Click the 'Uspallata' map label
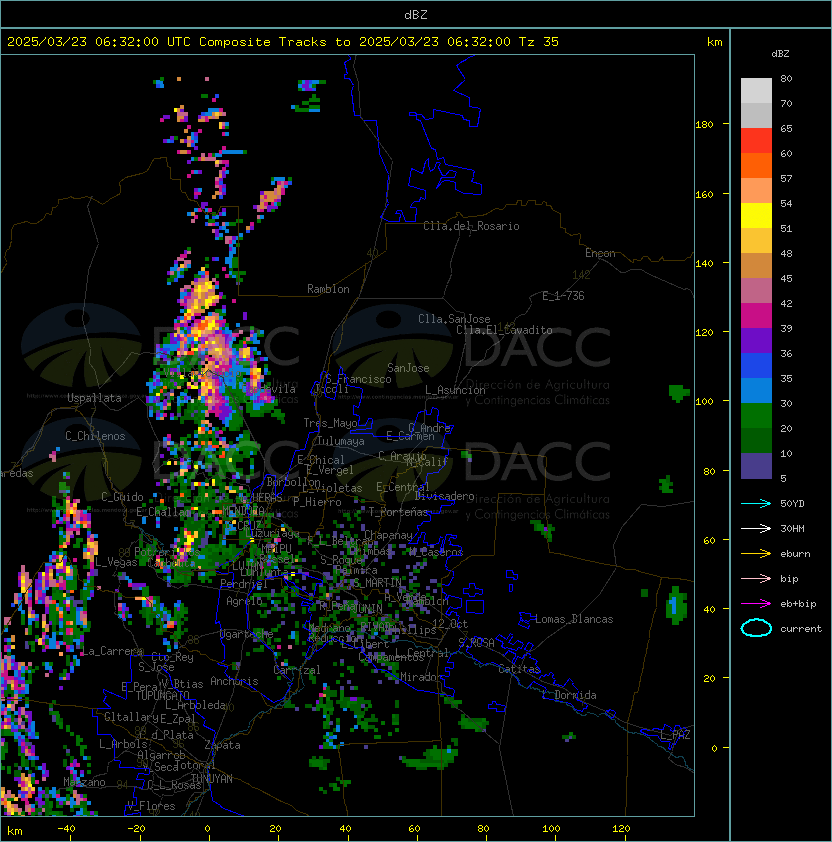This screenshot has height=842, width=832. tap(94, 398)
